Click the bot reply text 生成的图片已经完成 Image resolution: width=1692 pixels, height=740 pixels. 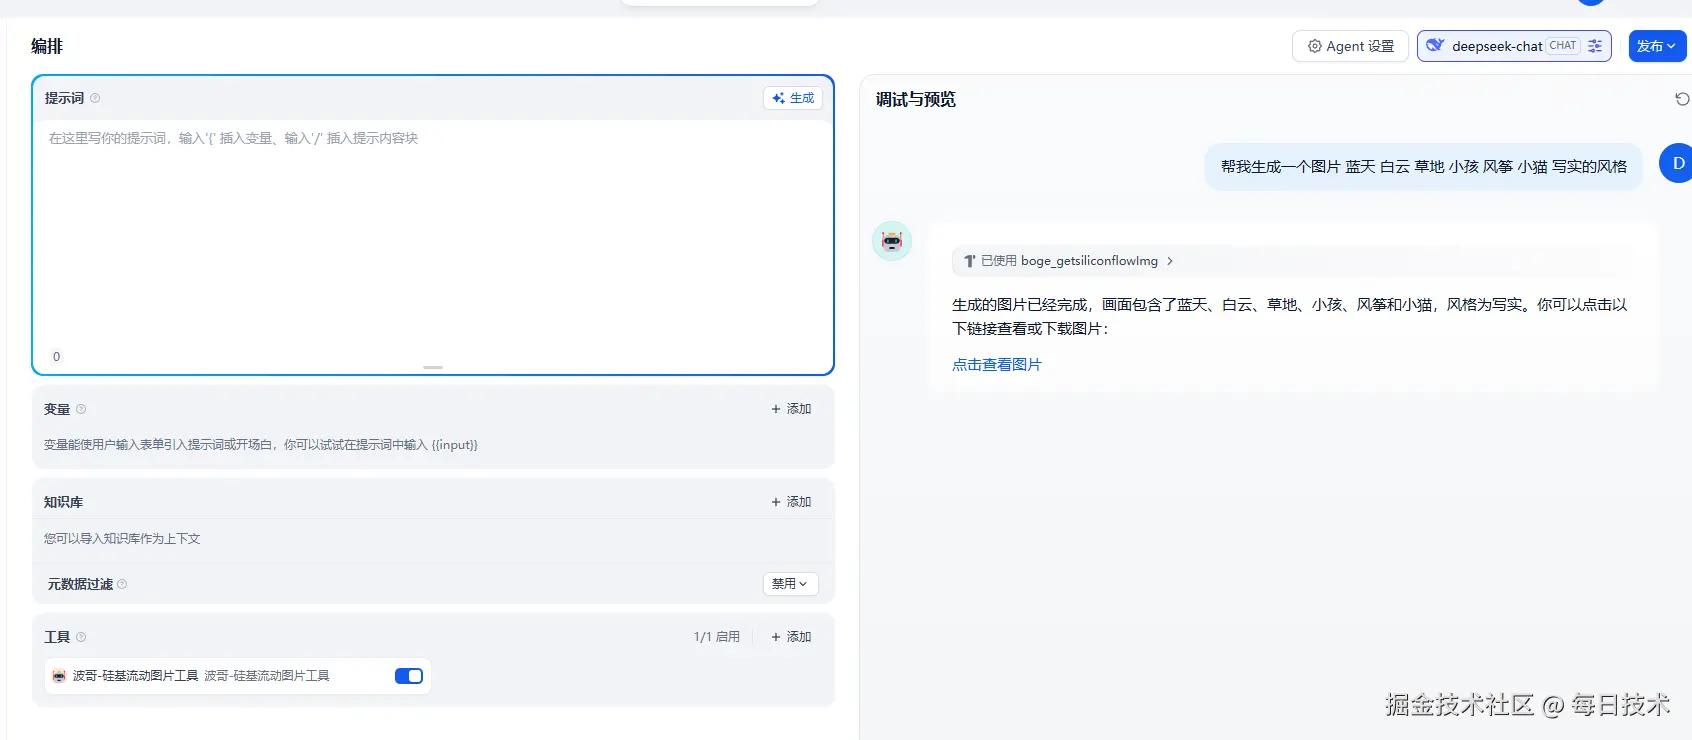(x=1290, y=316)
